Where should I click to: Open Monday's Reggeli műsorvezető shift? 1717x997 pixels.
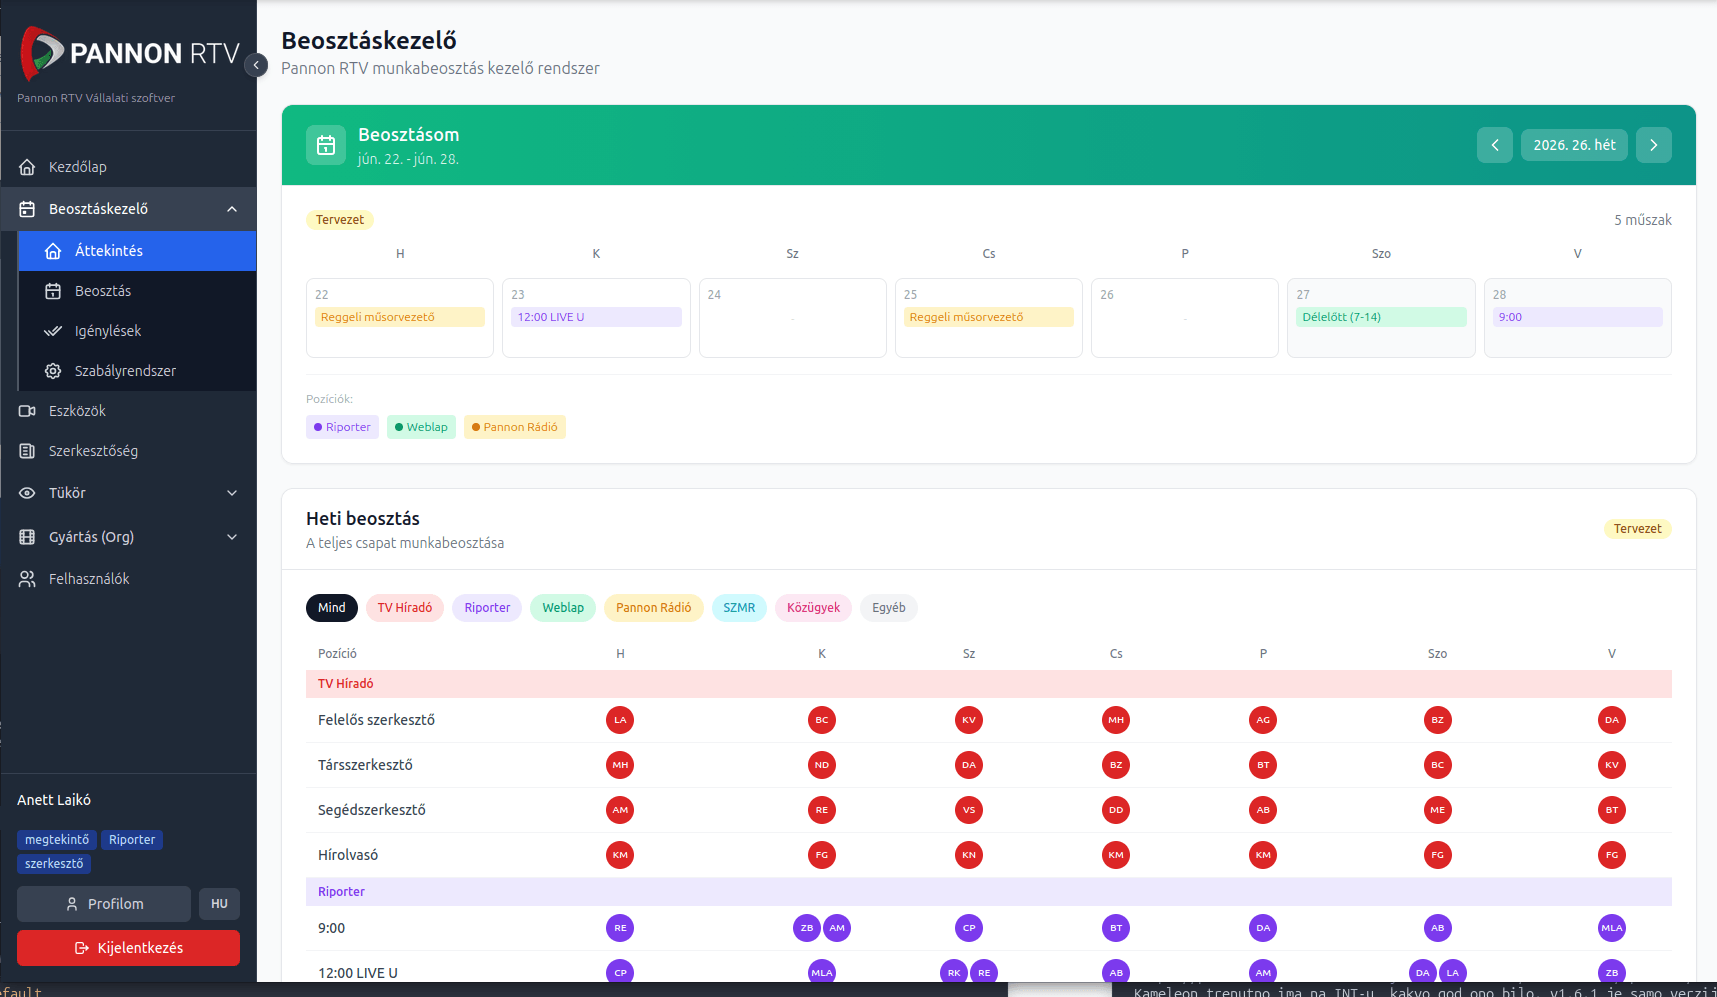(x=400, y=317)
